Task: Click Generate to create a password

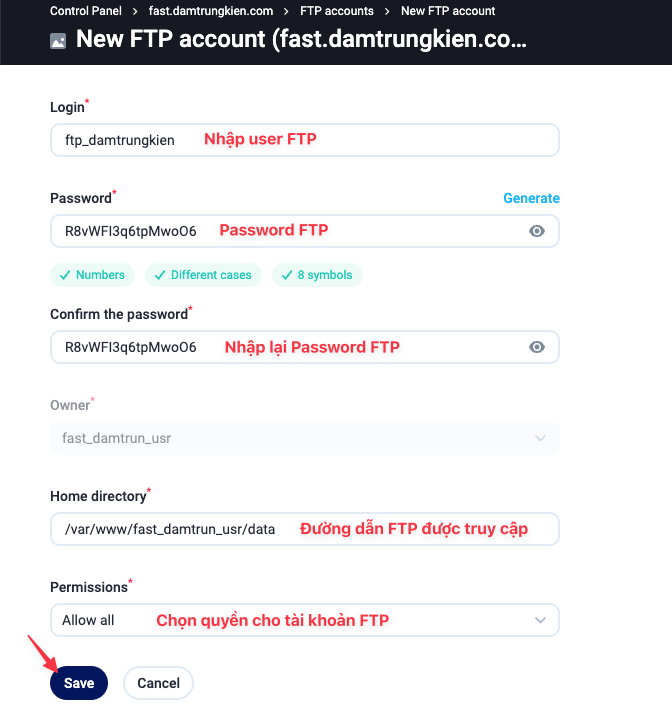Action: click(x=531, y=198)
